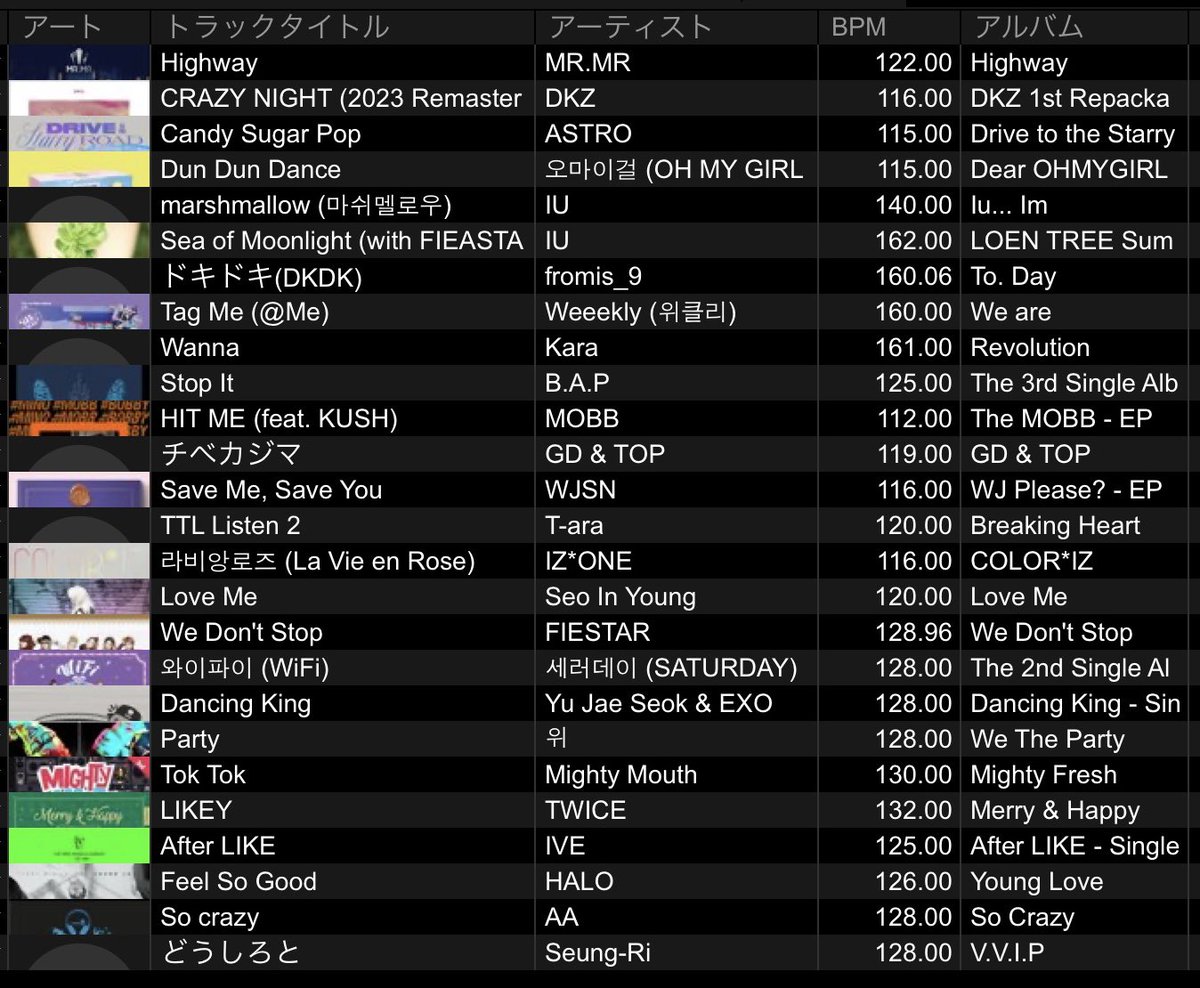Viewport: 1200px width, 988px height.
Task: Click album V.V.I.P
Action: (x=1007, y=953)
